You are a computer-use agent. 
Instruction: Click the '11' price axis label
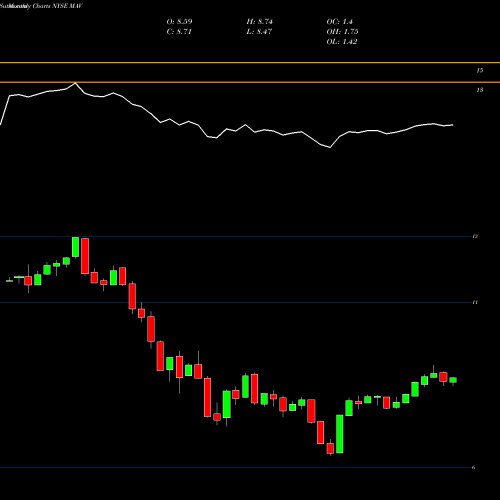[475, 302]
